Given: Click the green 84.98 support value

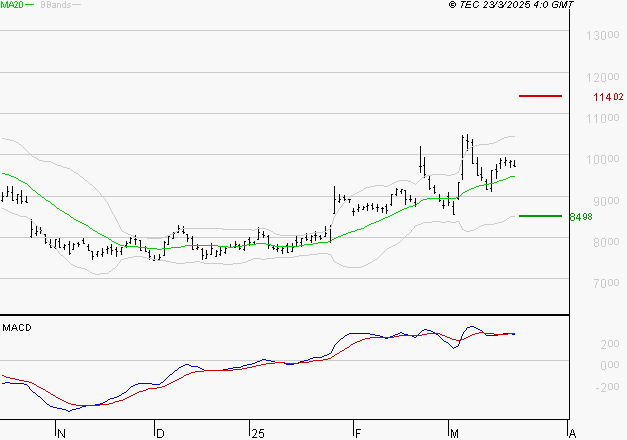Looking at the screenshot, I should [x=581, y=217].
